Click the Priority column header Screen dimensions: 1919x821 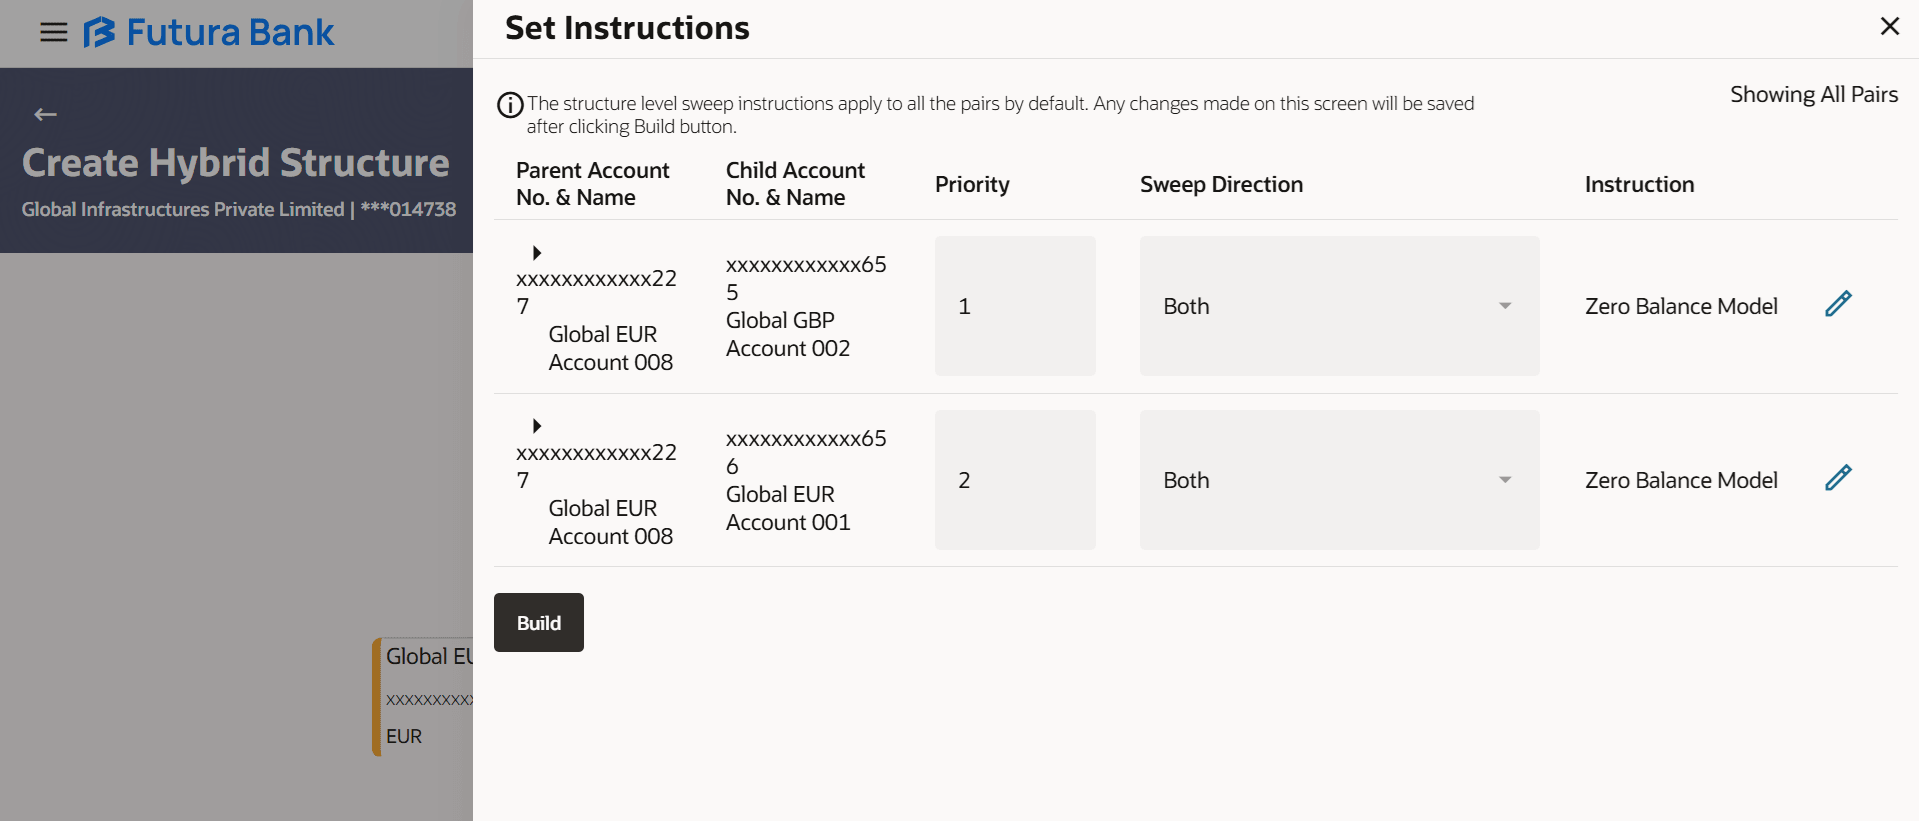(x=972, y=184)
